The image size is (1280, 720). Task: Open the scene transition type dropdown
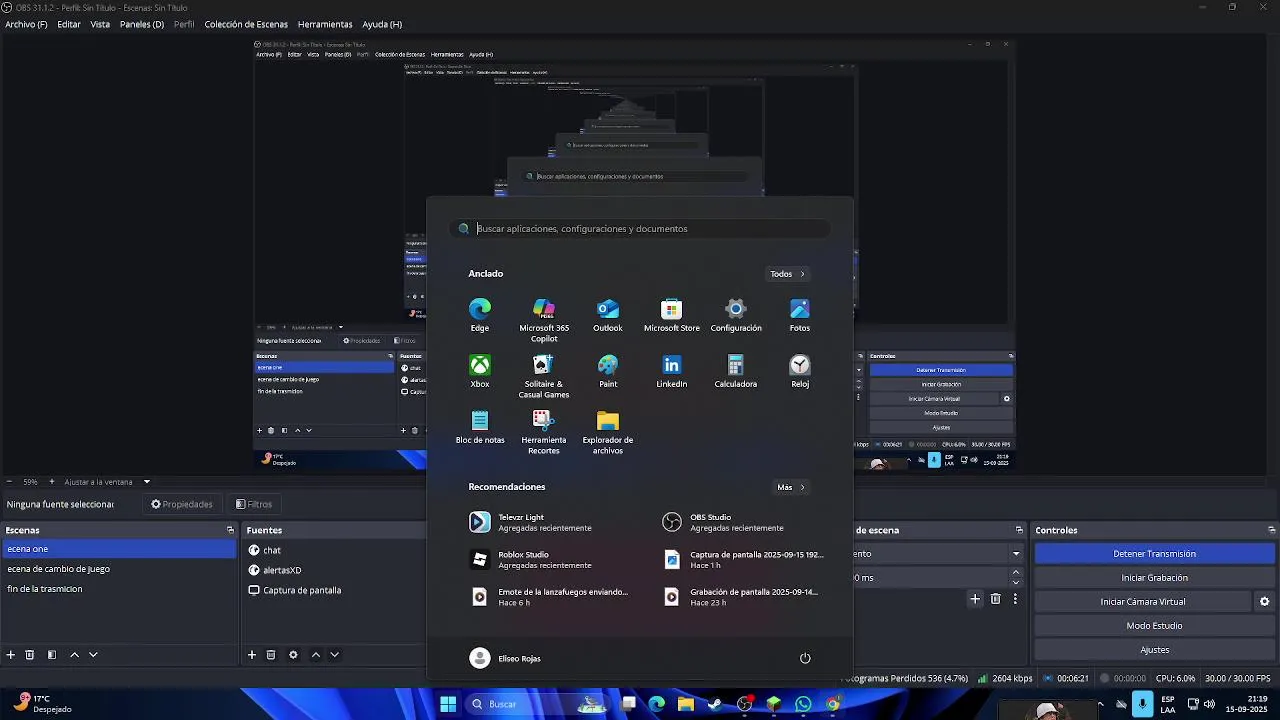pyautogui.click(x=1016, y=554)
